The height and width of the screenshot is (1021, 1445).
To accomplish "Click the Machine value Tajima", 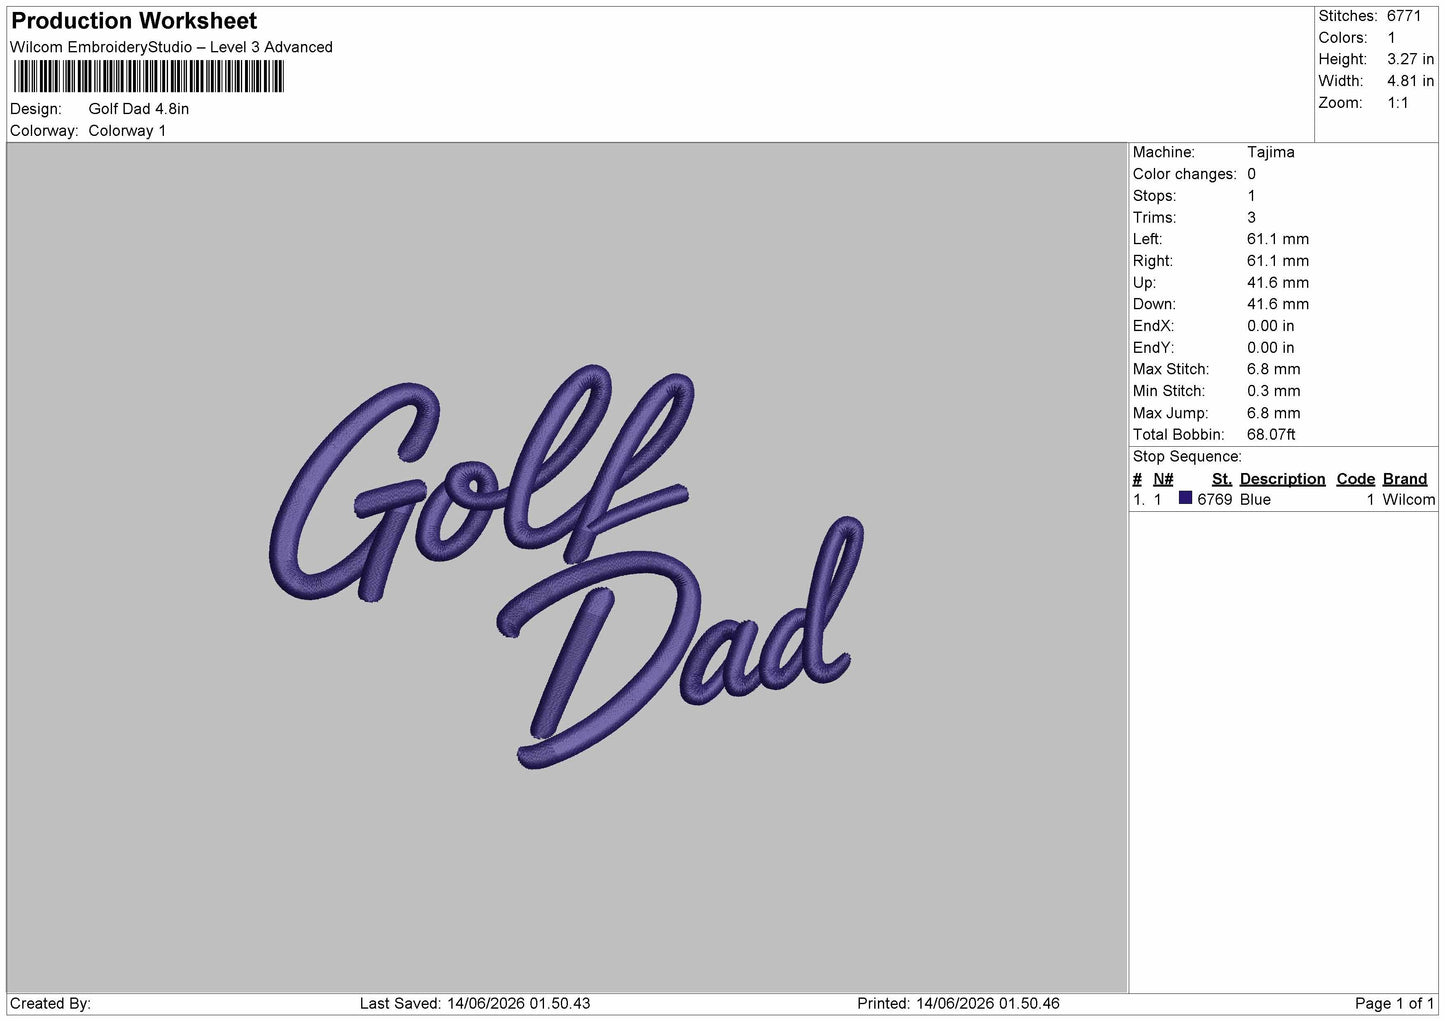I will pyautogui.click(x=1271, y=152).
